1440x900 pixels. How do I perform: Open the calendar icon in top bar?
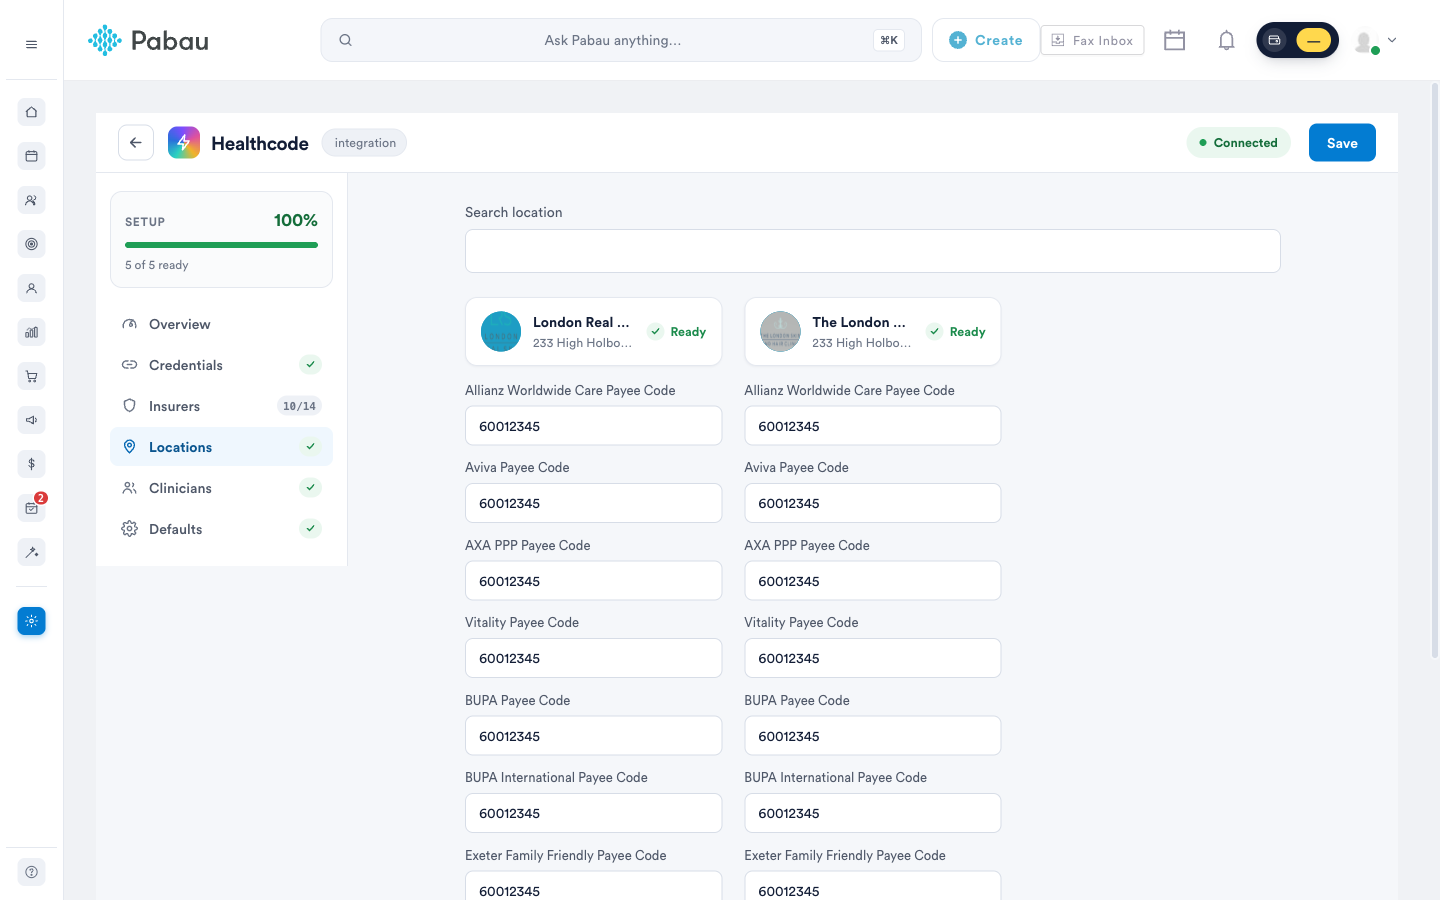click(x=1175, y=40)
